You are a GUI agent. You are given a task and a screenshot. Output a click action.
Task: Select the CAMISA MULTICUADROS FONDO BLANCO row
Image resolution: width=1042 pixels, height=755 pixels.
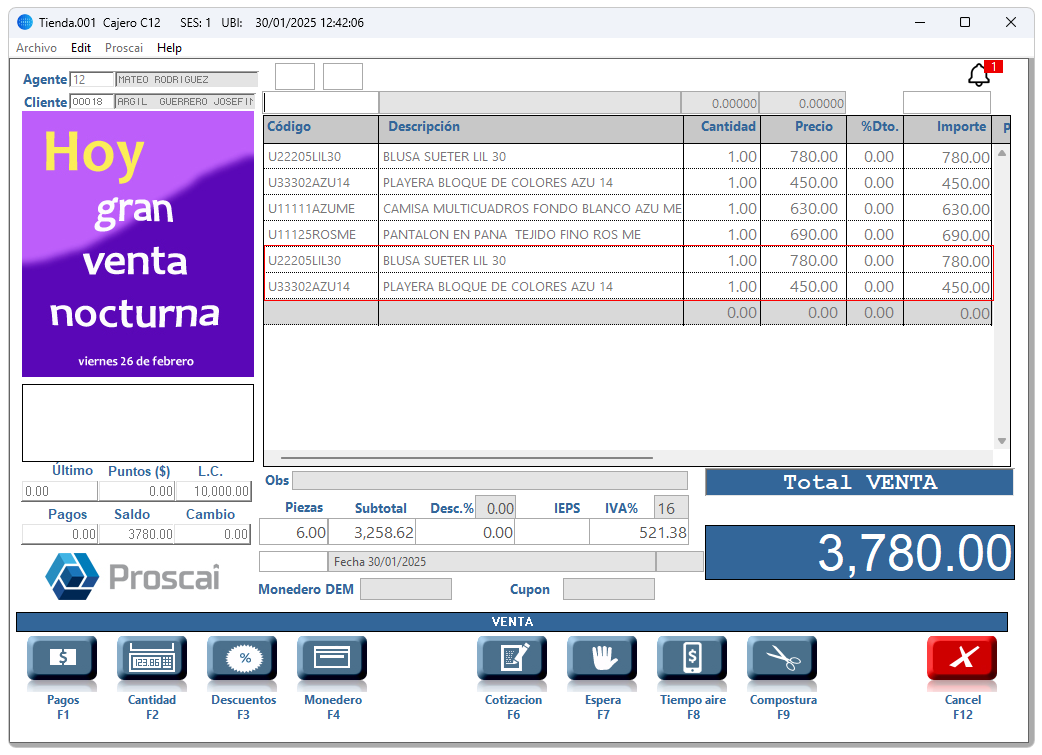628,209
